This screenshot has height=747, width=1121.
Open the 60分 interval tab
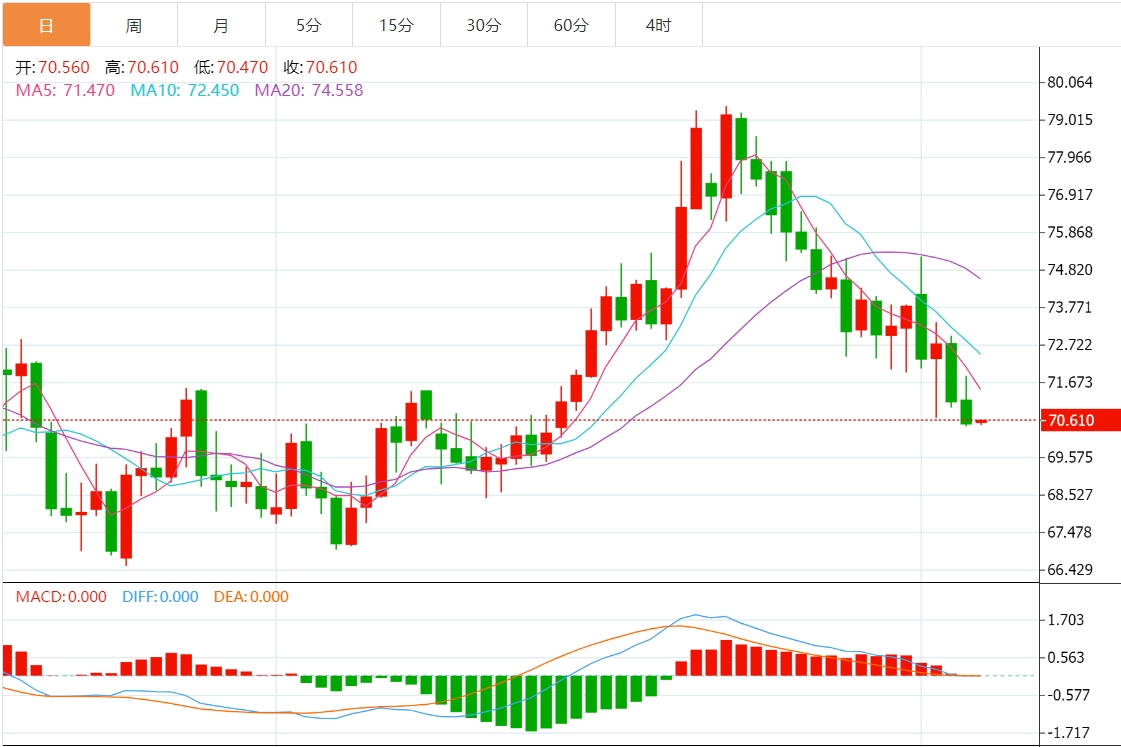click(571, 25)
